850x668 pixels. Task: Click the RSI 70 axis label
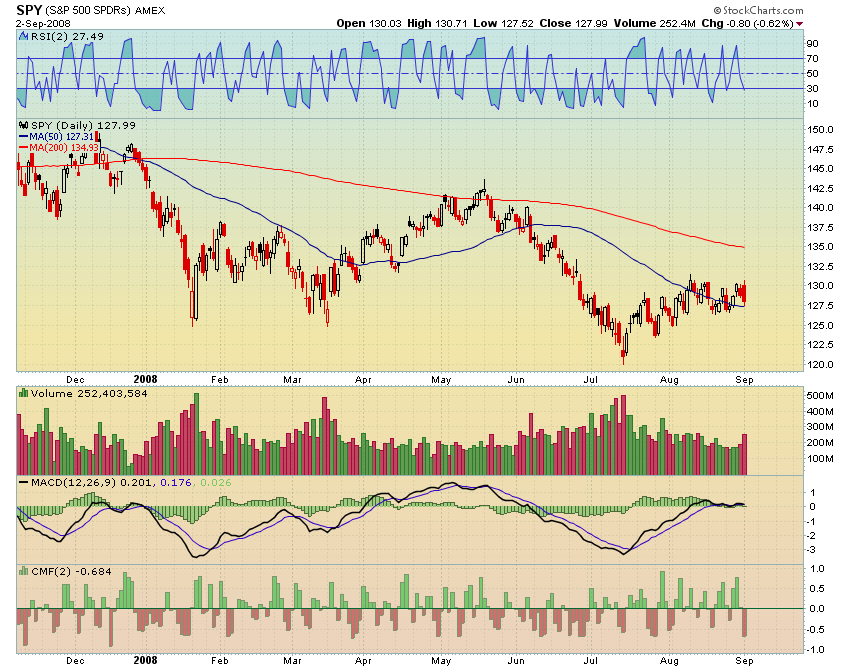pyautogui.click(x=812, y=58)
